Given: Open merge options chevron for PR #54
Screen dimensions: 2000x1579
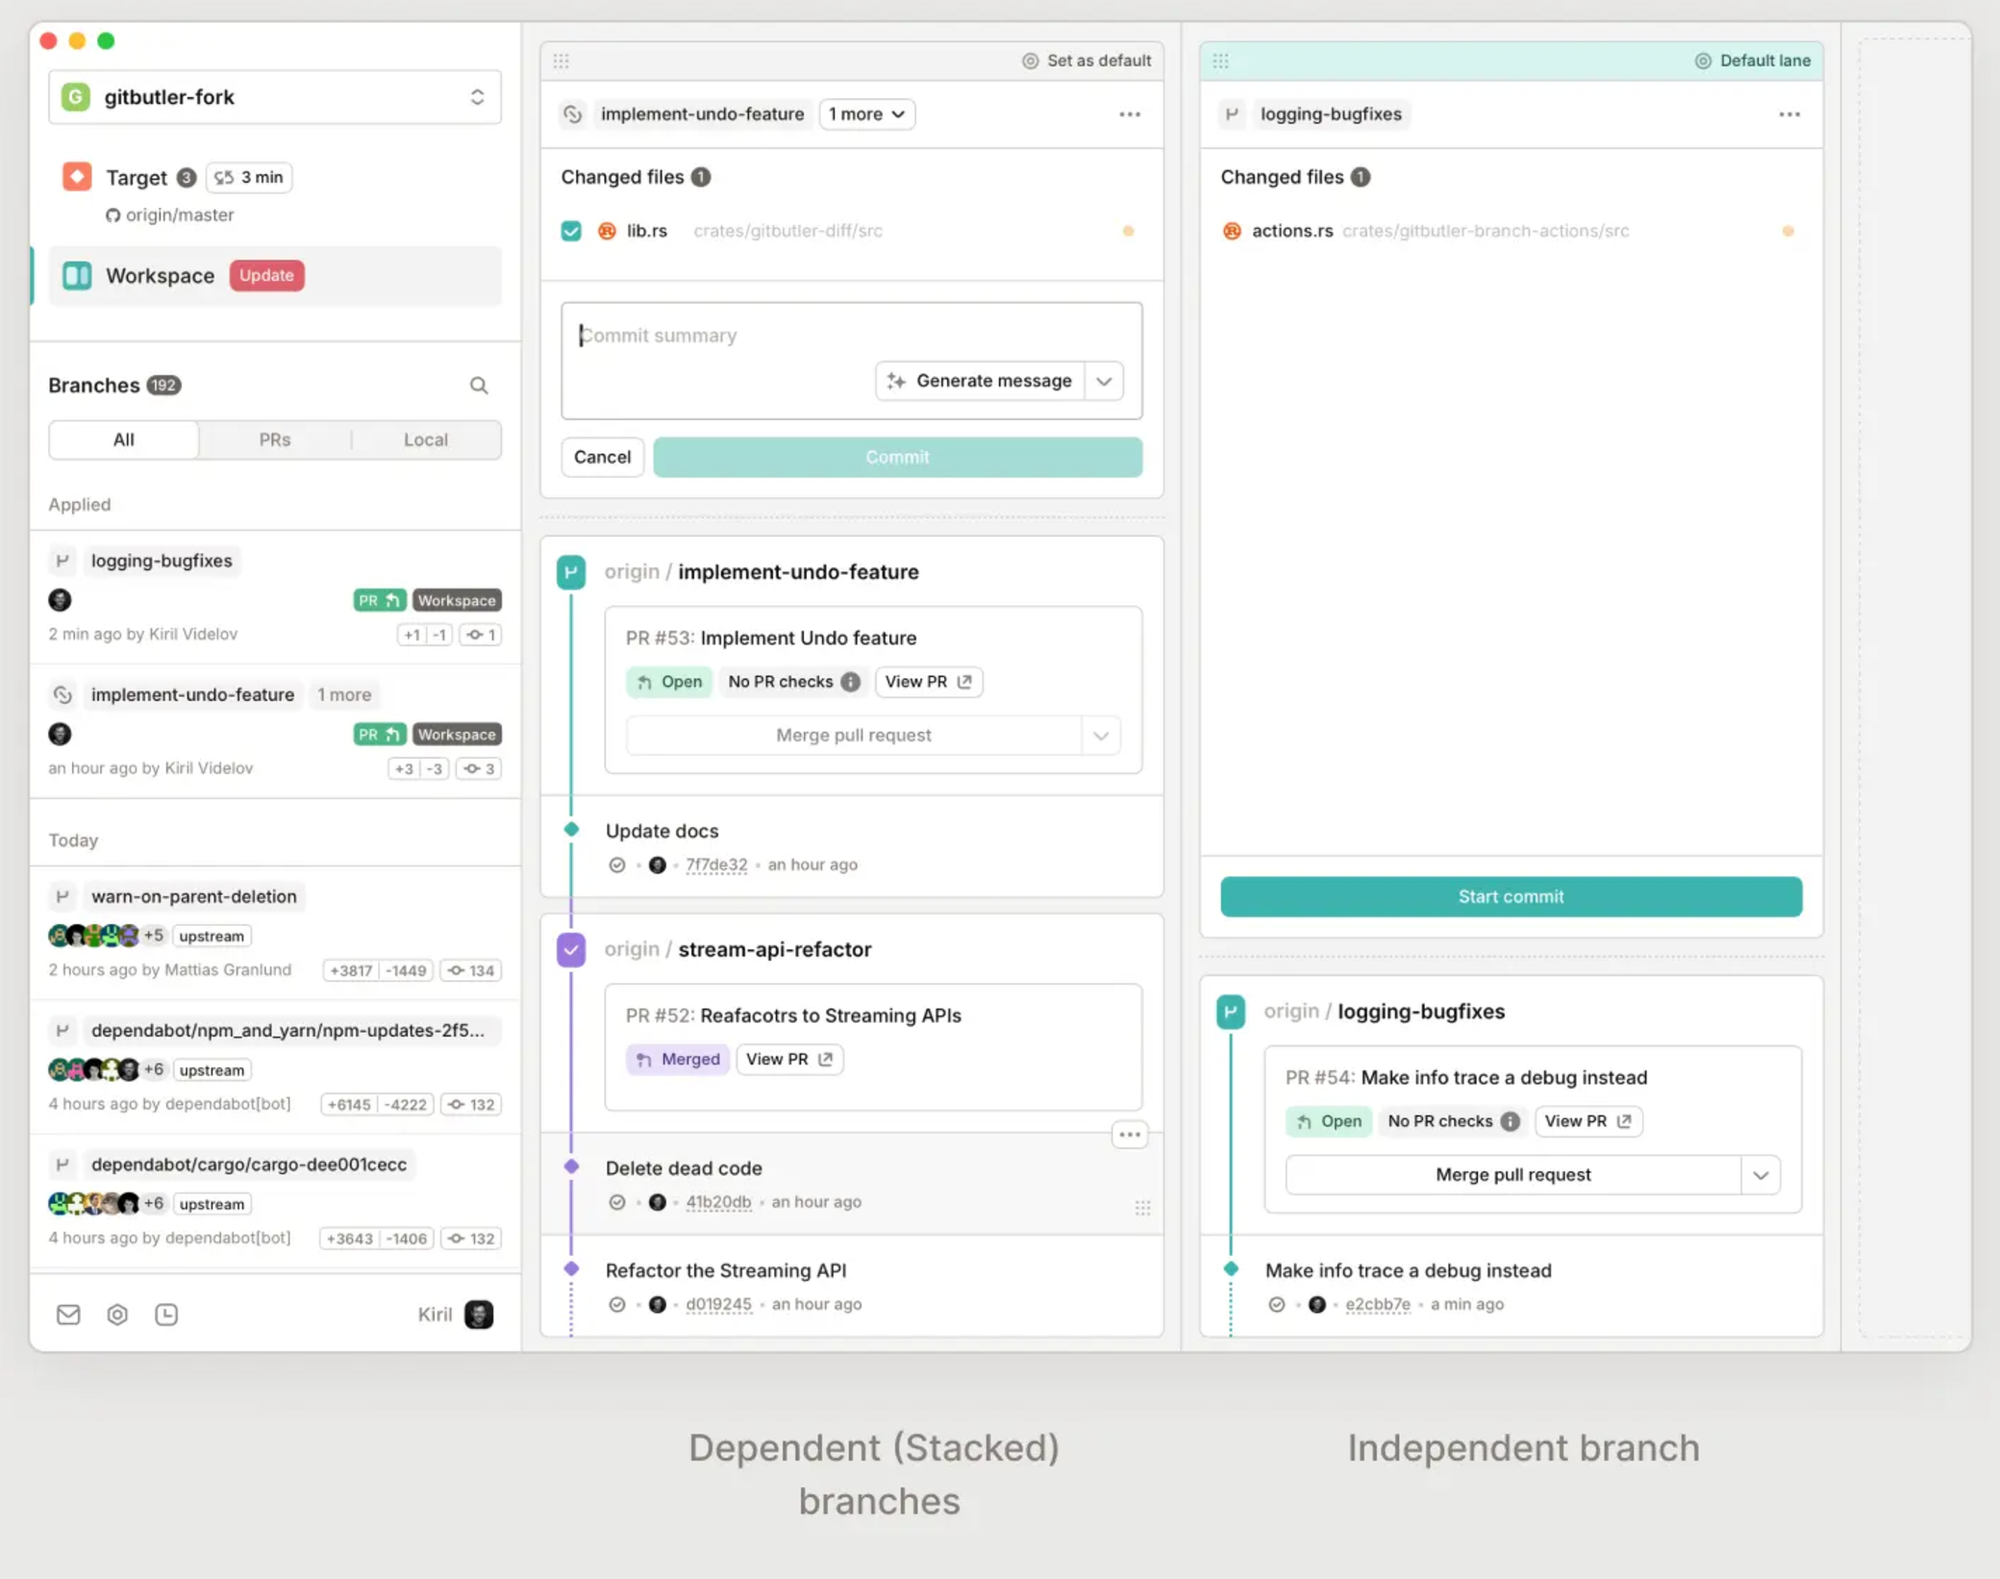Looking at the screenshot, I should 1761,1175.
